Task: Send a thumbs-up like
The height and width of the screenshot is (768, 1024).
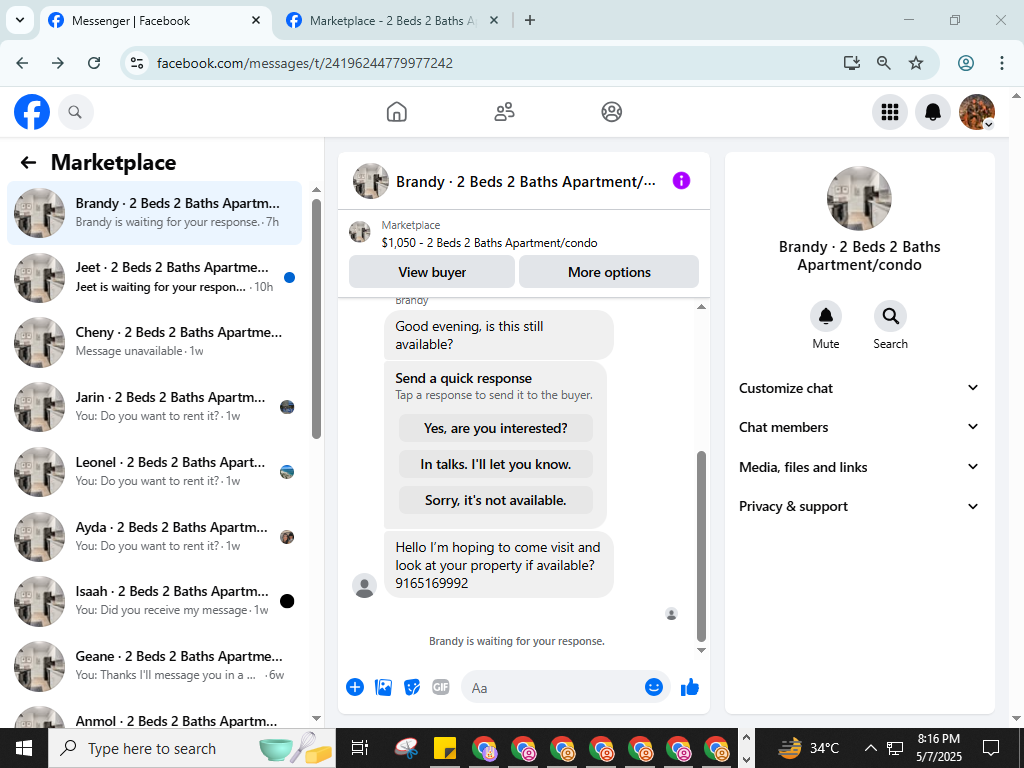Action: coord(690,687)
